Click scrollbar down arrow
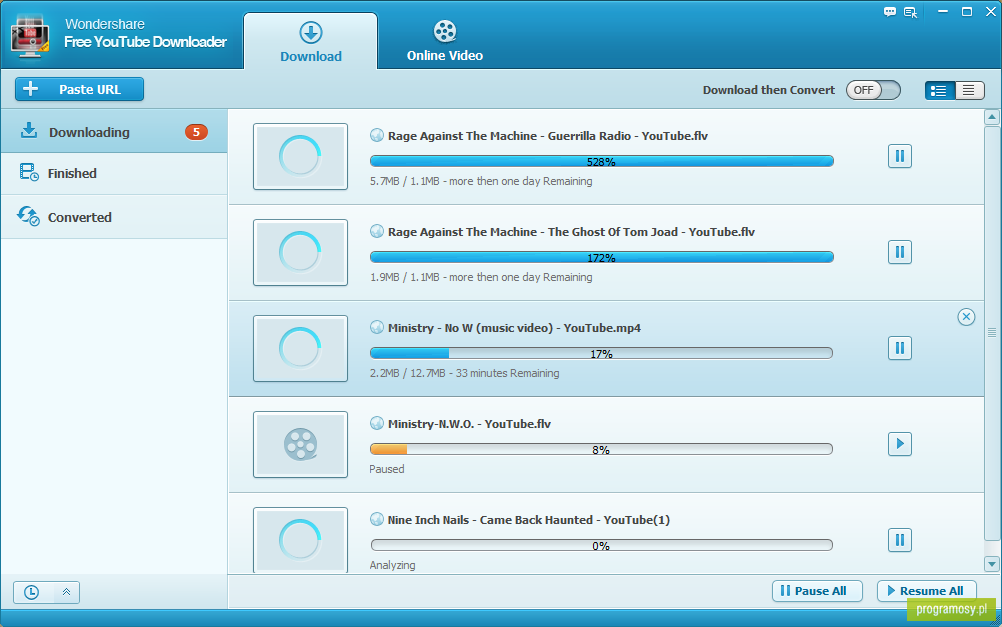Image resolution: width=1002 pixels, height=627 pixels. (991, 564)
